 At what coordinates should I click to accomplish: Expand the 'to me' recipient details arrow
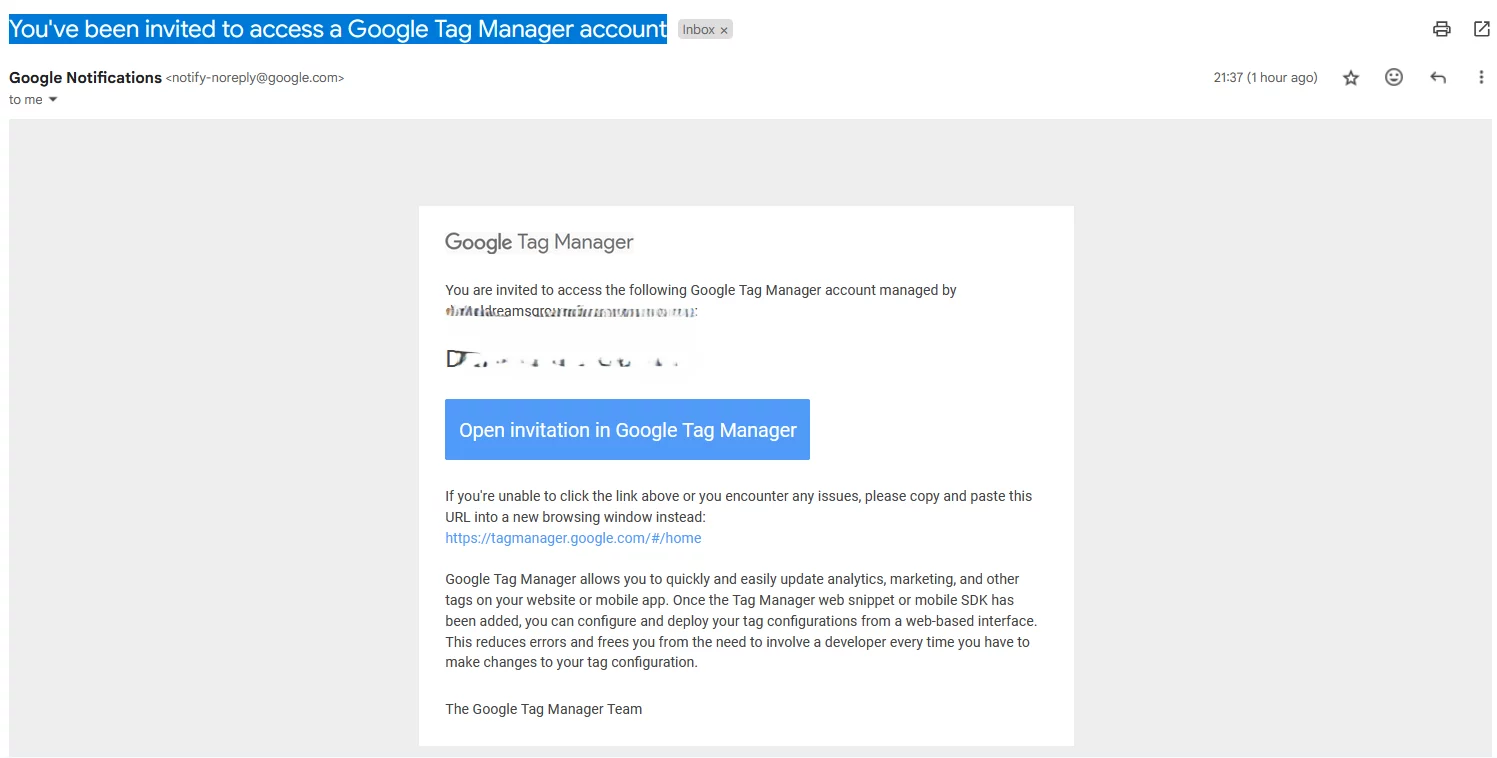click(53, 99)
